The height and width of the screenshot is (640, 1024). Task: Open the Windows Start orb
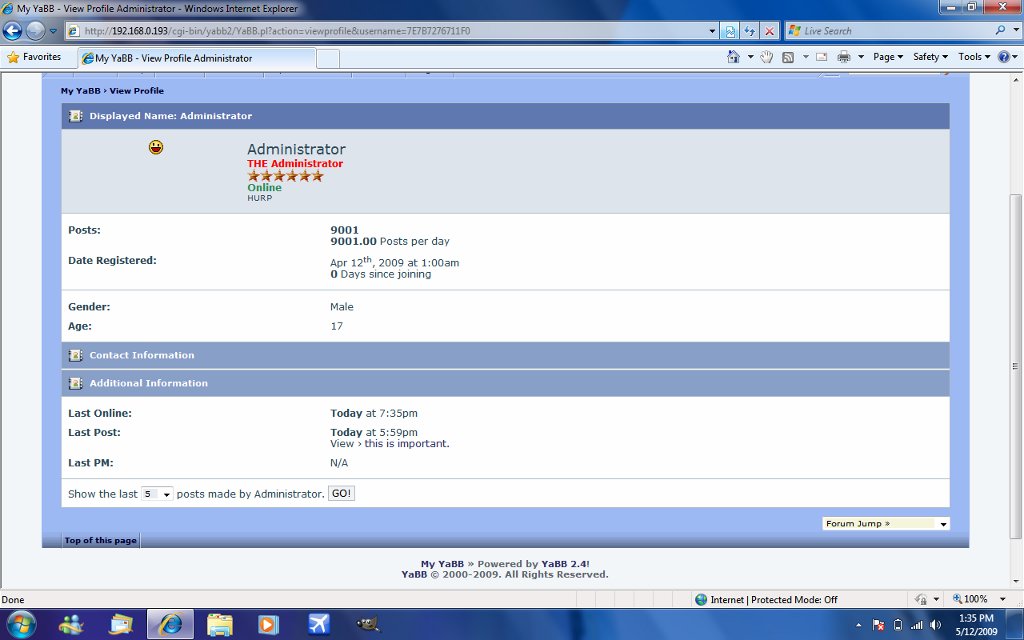pos(21,624)
